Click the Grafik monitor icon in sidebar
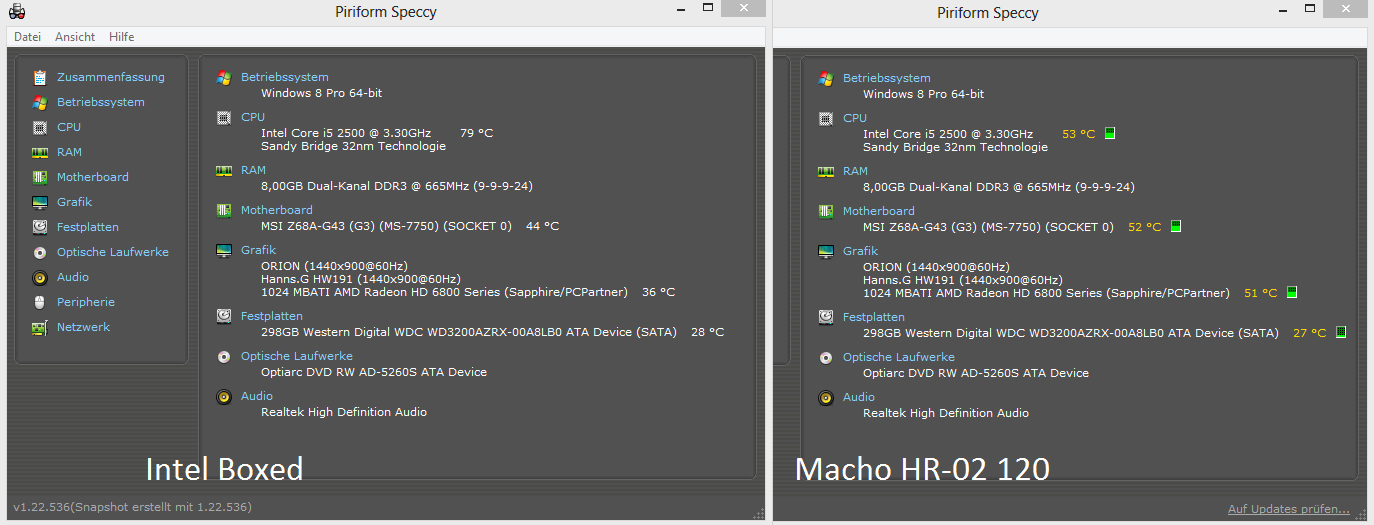The image size is (1374, 525). point(40,202)
